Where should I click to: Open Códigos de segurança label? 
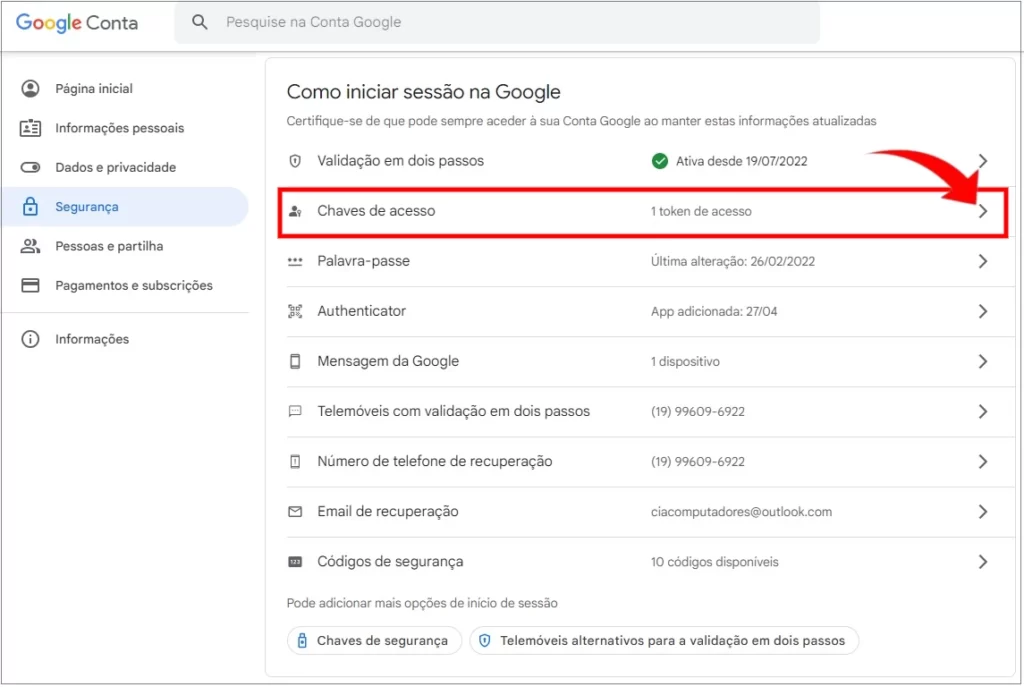pos(391,562)
